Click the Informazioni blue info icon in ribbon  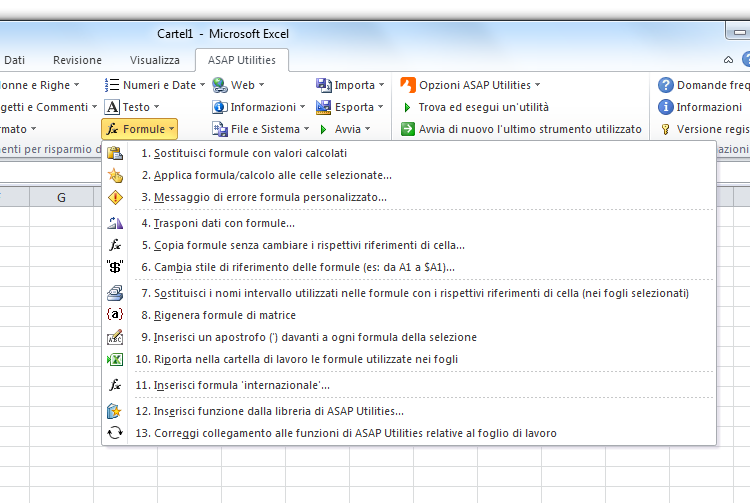[x=220, y=107]
